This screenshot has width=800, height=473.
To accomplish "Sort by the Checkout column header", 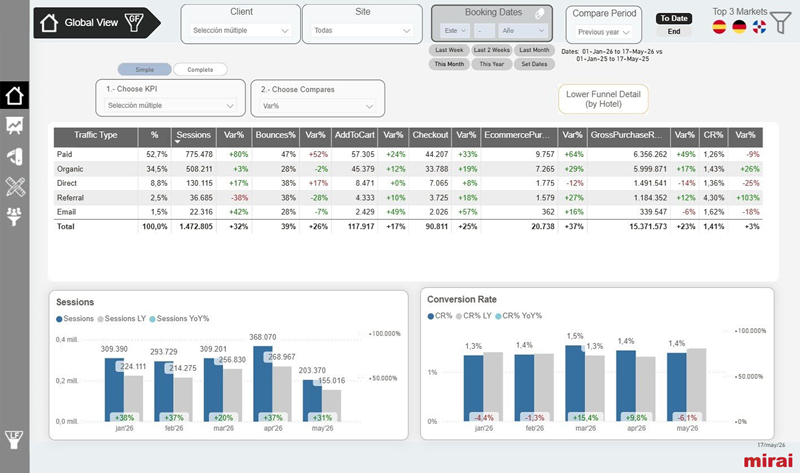I will [x=430, y=135].
